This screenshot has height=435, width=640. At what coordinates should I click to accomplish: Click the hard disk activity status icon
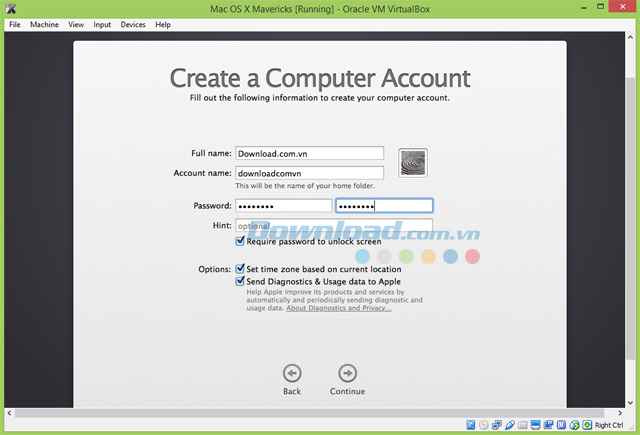471,425
